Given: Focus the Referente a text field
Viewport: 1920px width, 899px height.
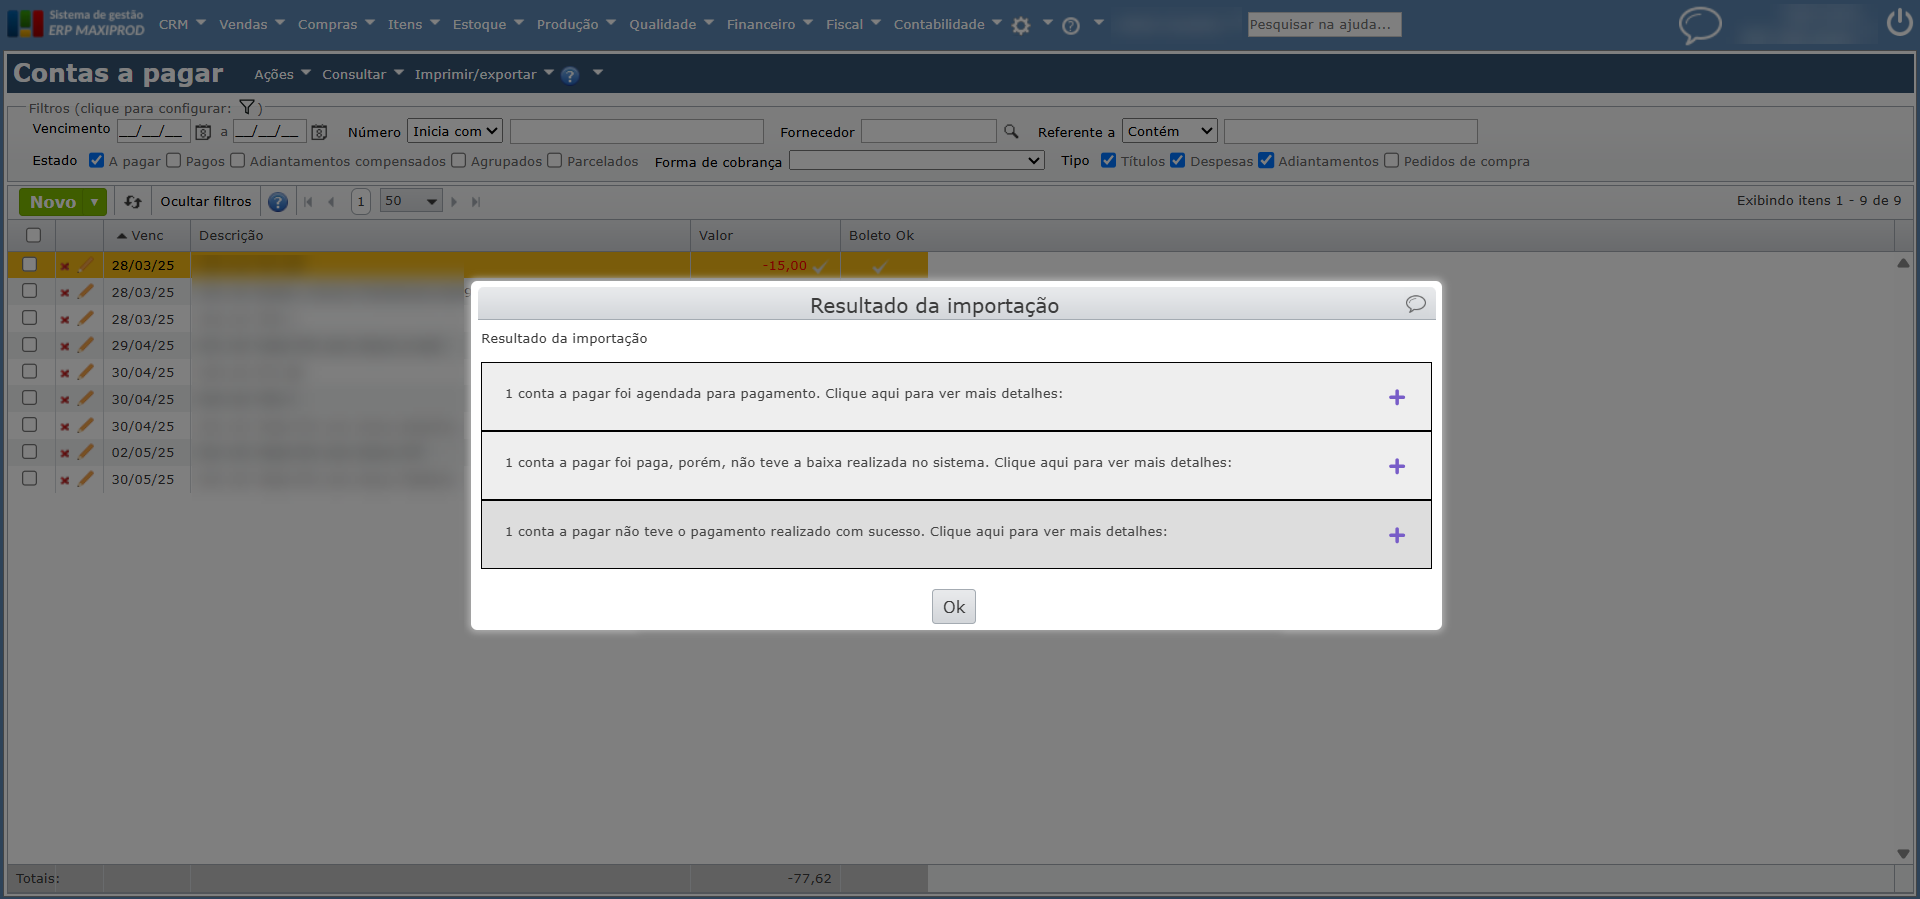Looking at the screenshot, I should point(1351,131).
